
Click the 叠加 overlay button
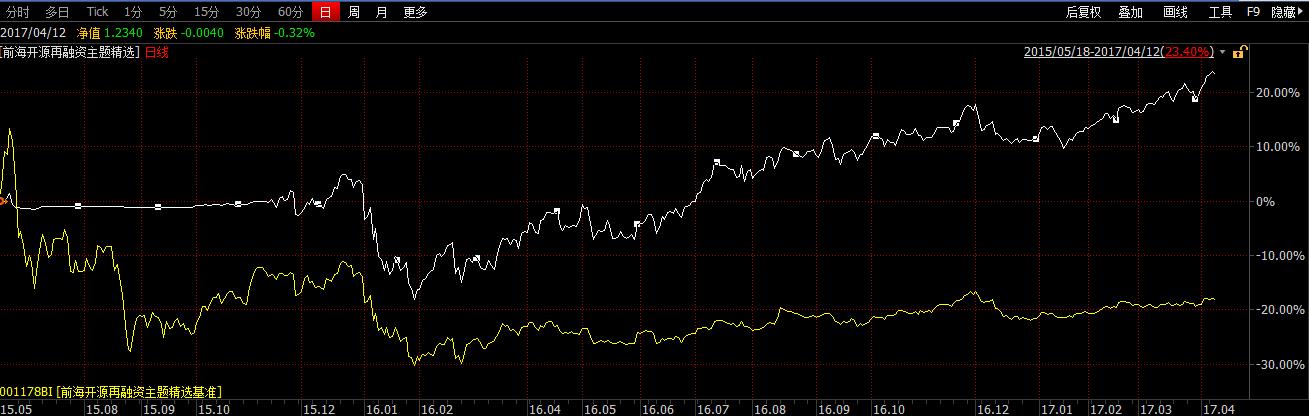[1130, 12]
